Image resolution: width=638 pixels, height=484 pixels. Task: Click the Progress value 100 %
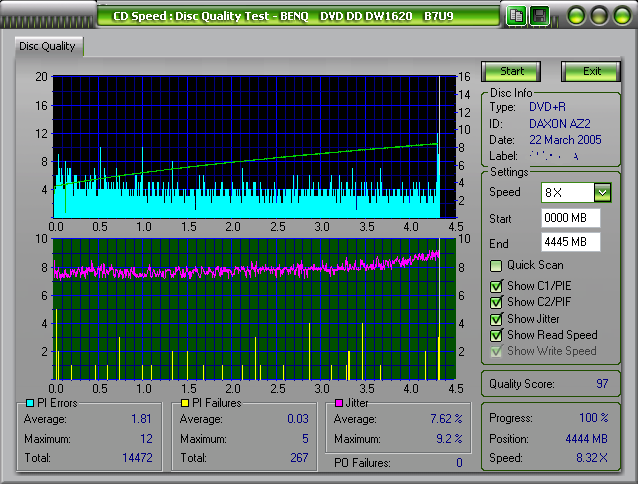pyautogui.click(x=594, y=418)
